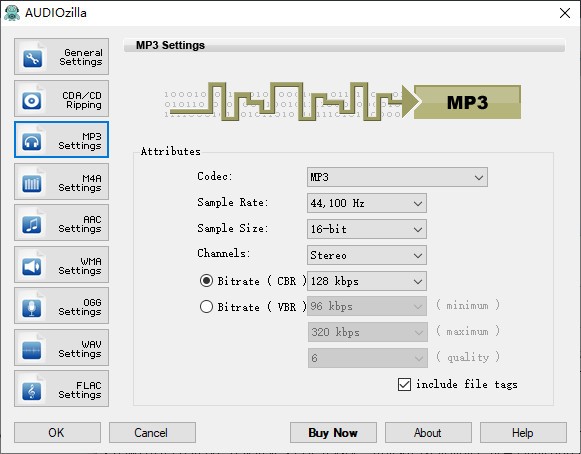Click the Buy Now button
Screen dimensions: 581x454
pyautogui.click(x=333, y=433)
